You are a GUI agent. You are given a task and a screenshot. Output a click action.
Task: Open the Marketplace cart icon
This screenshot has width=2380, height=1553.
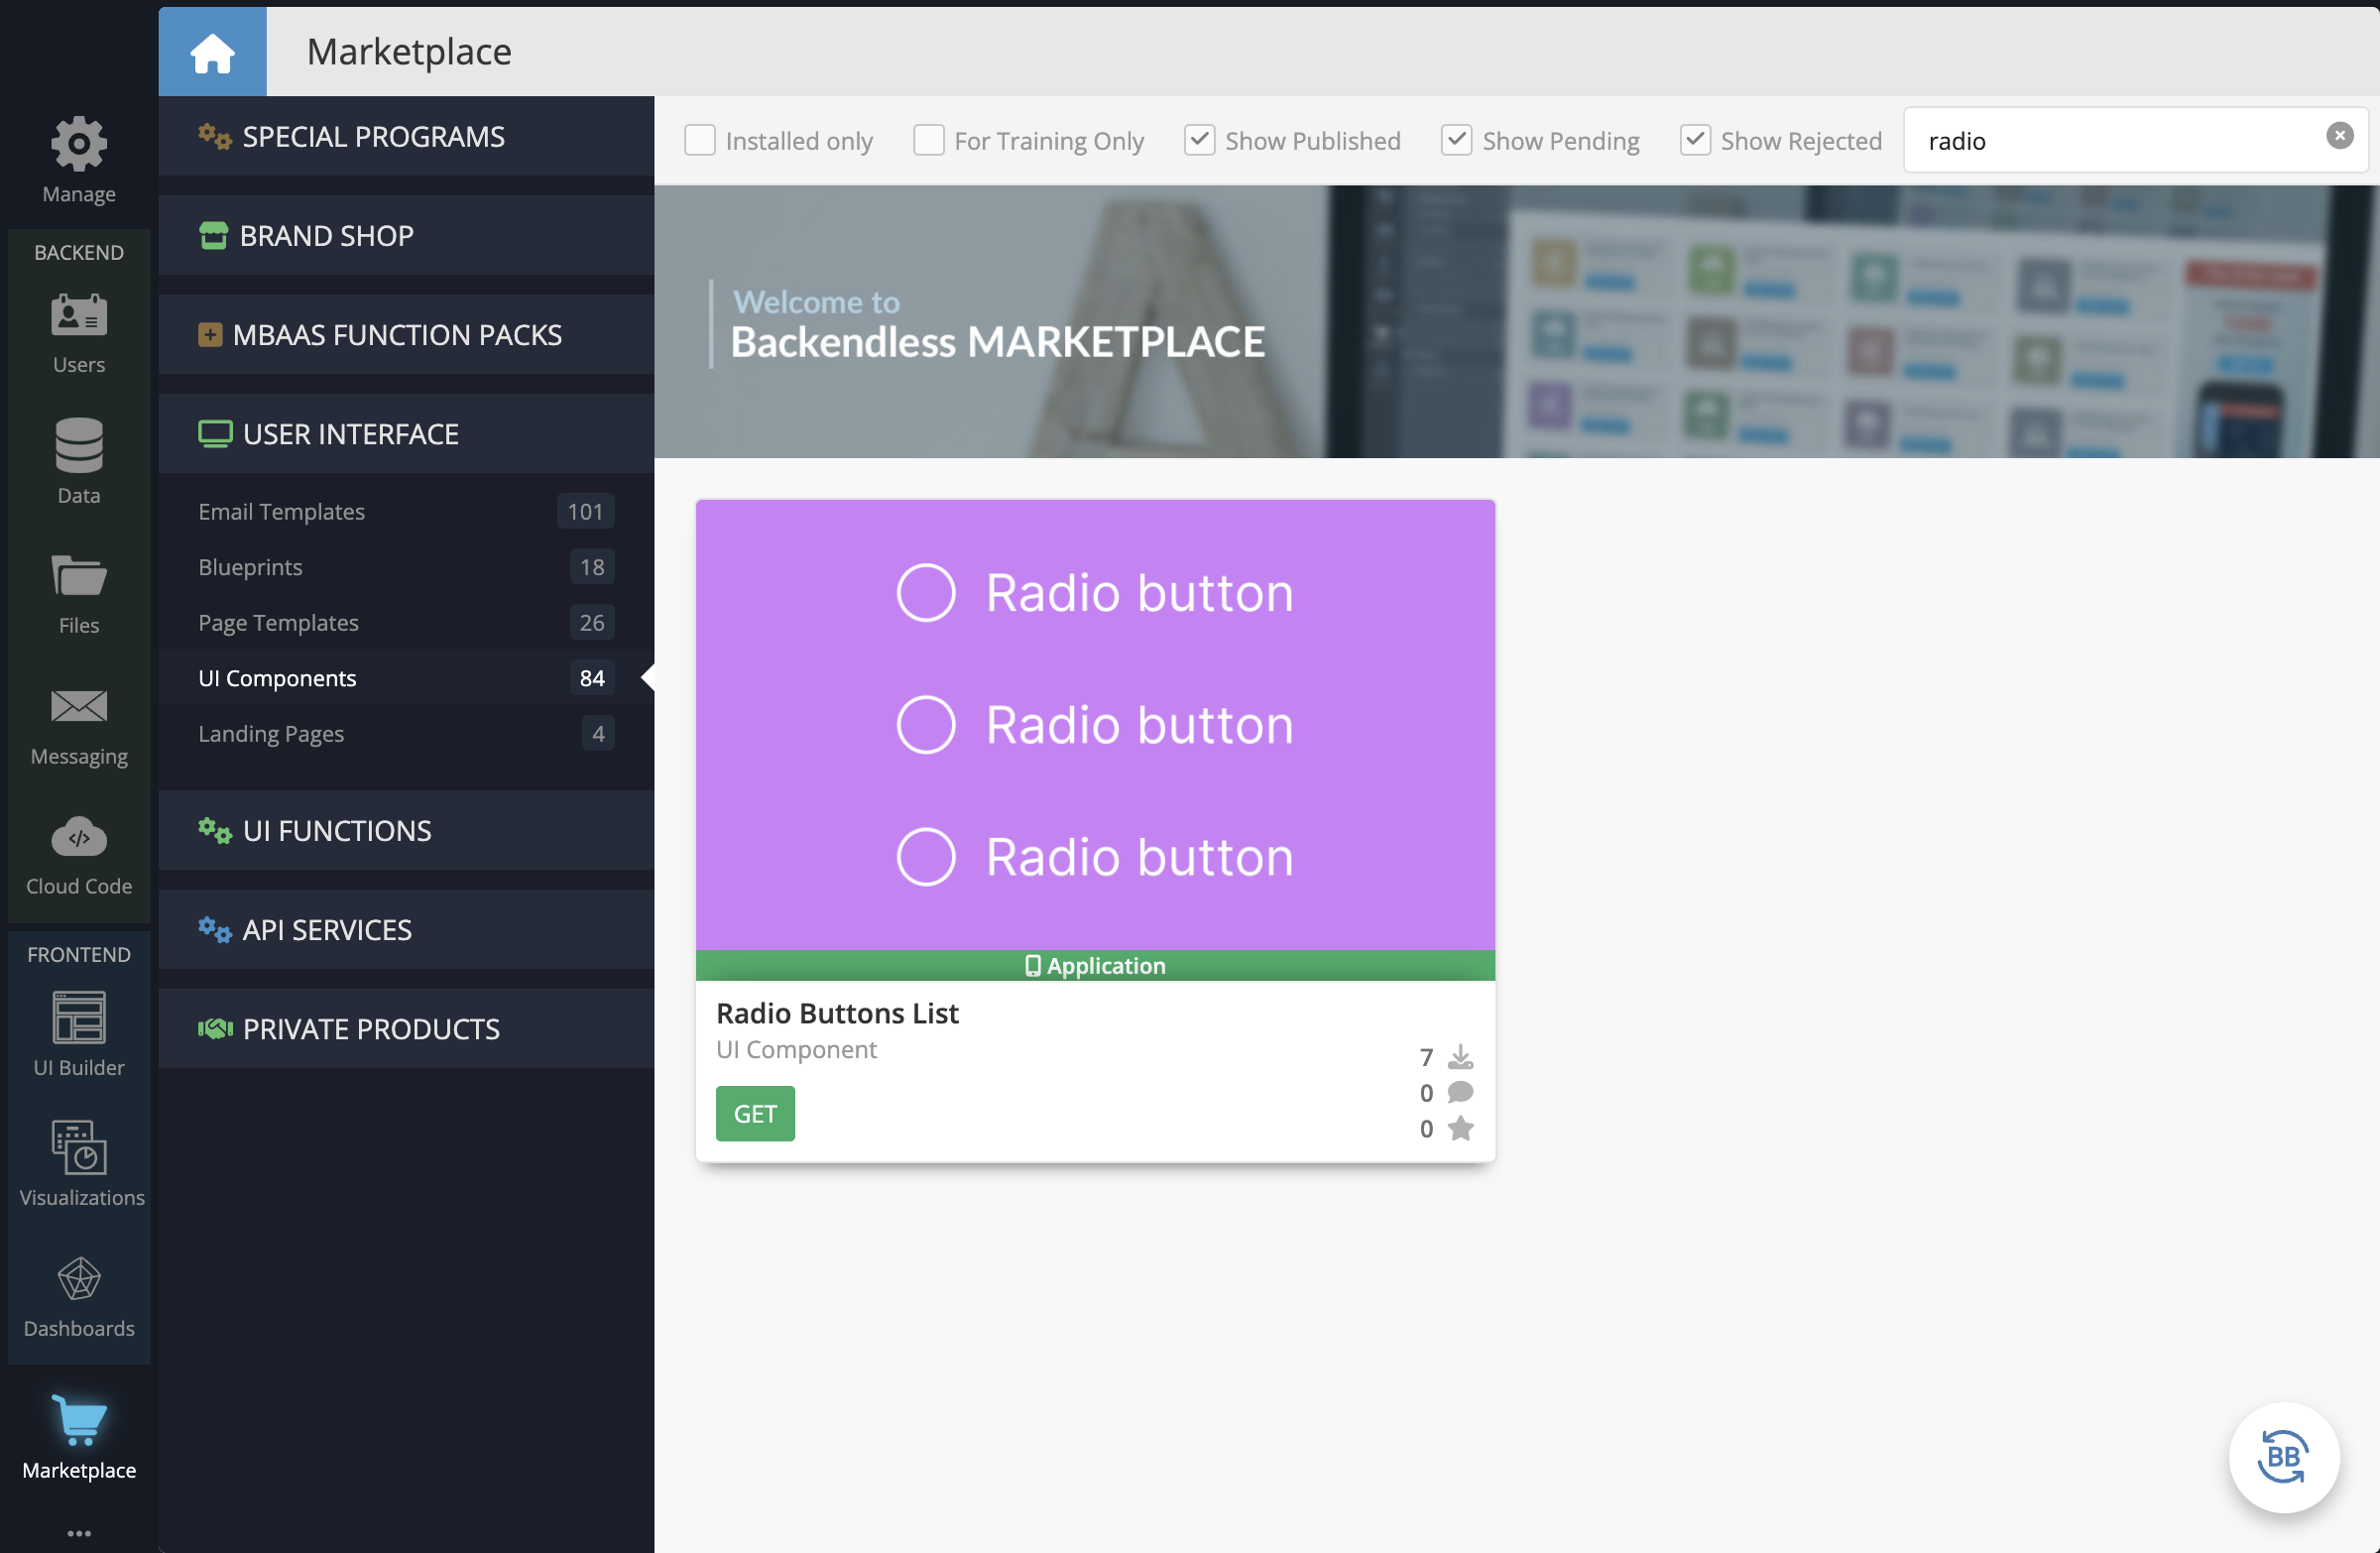click(79, 1420)
